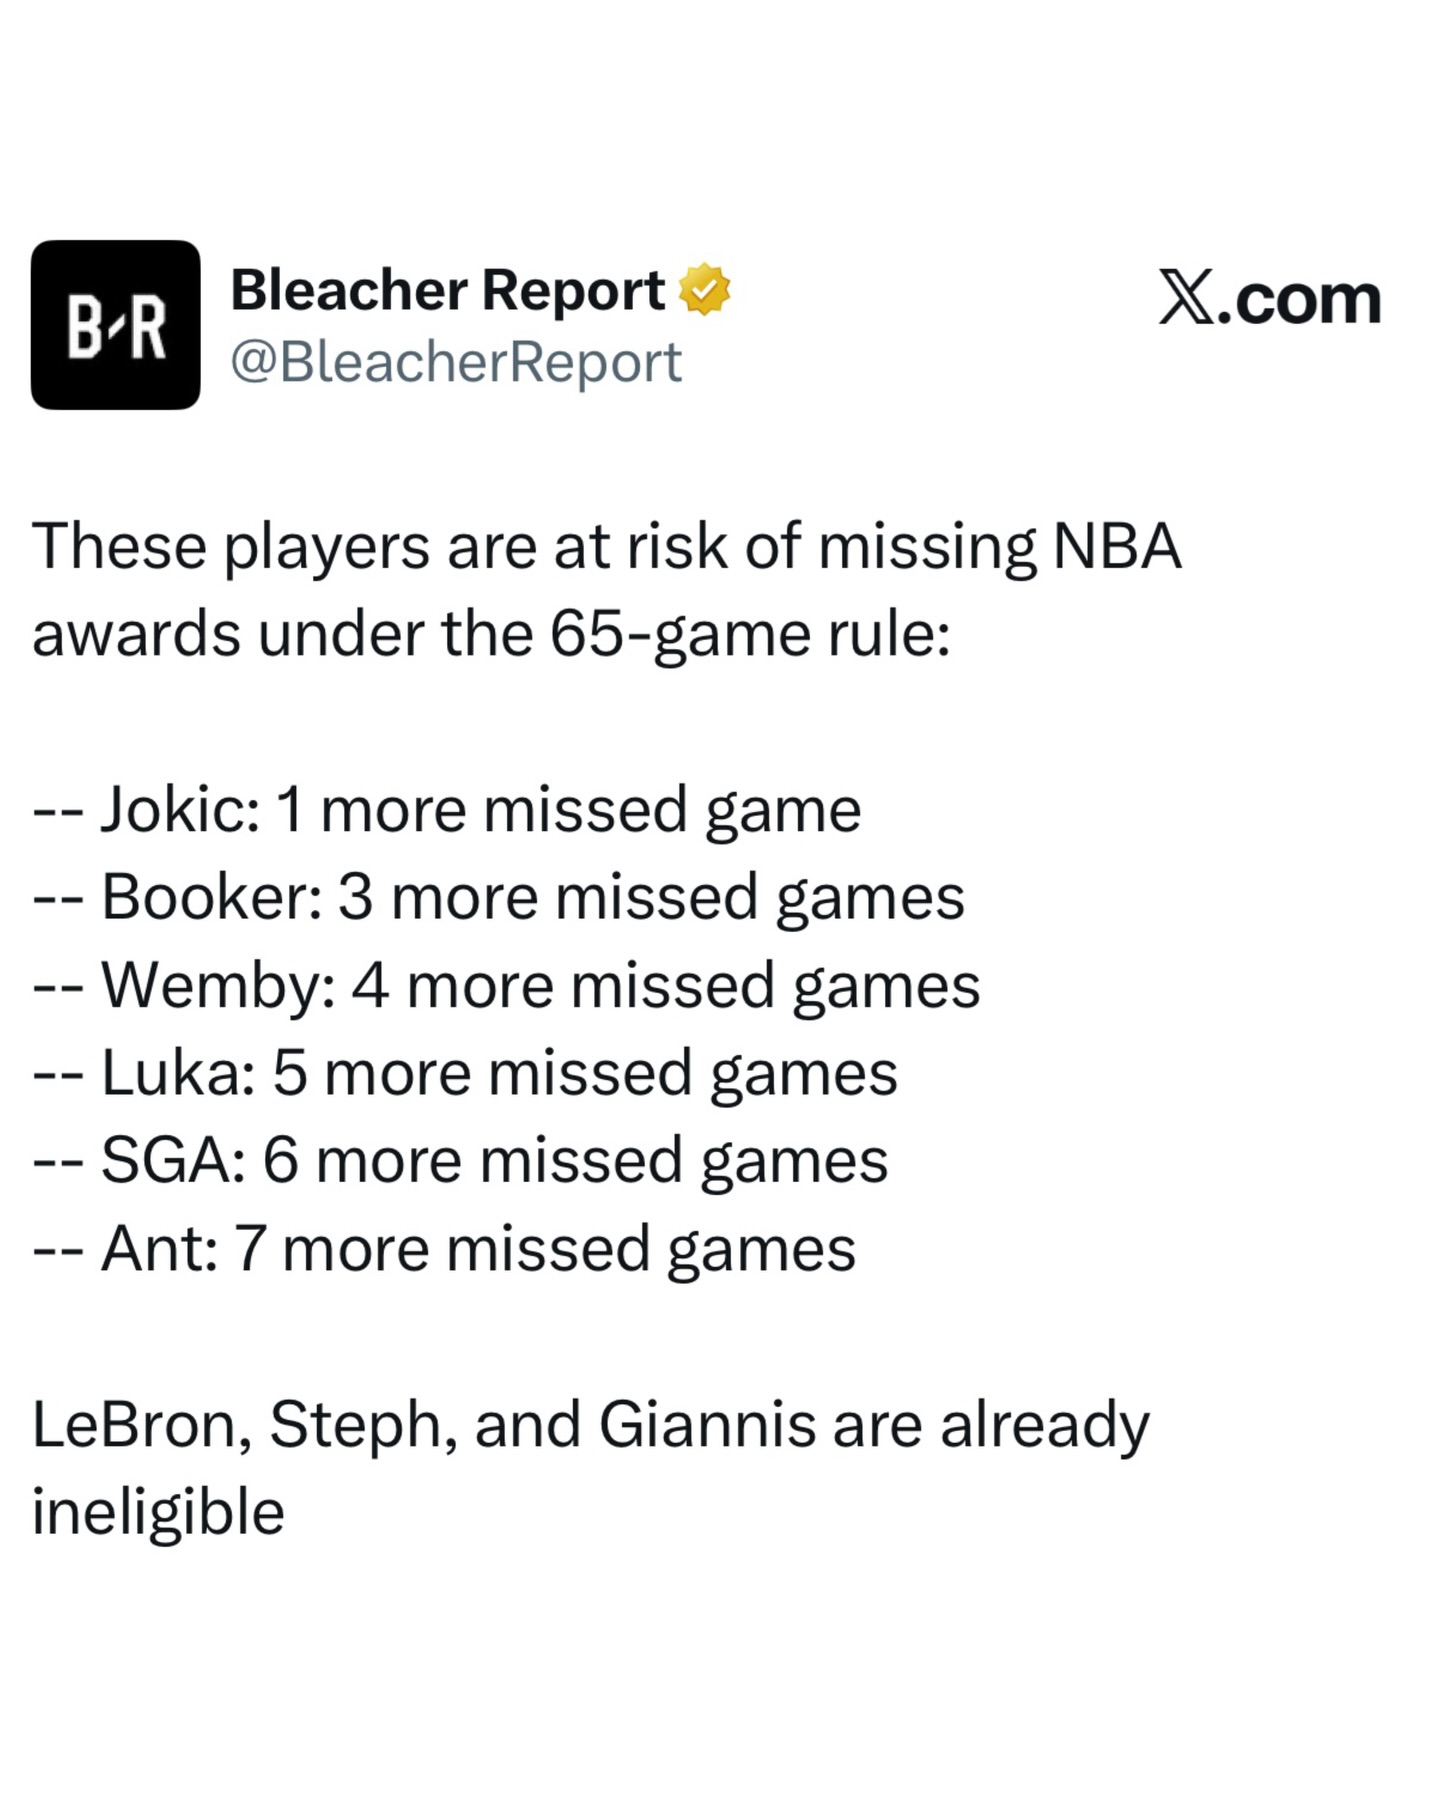1440x1800 pixels.
Task: Click the word "awards" in the tweet
Action: (x=136, y=634)
